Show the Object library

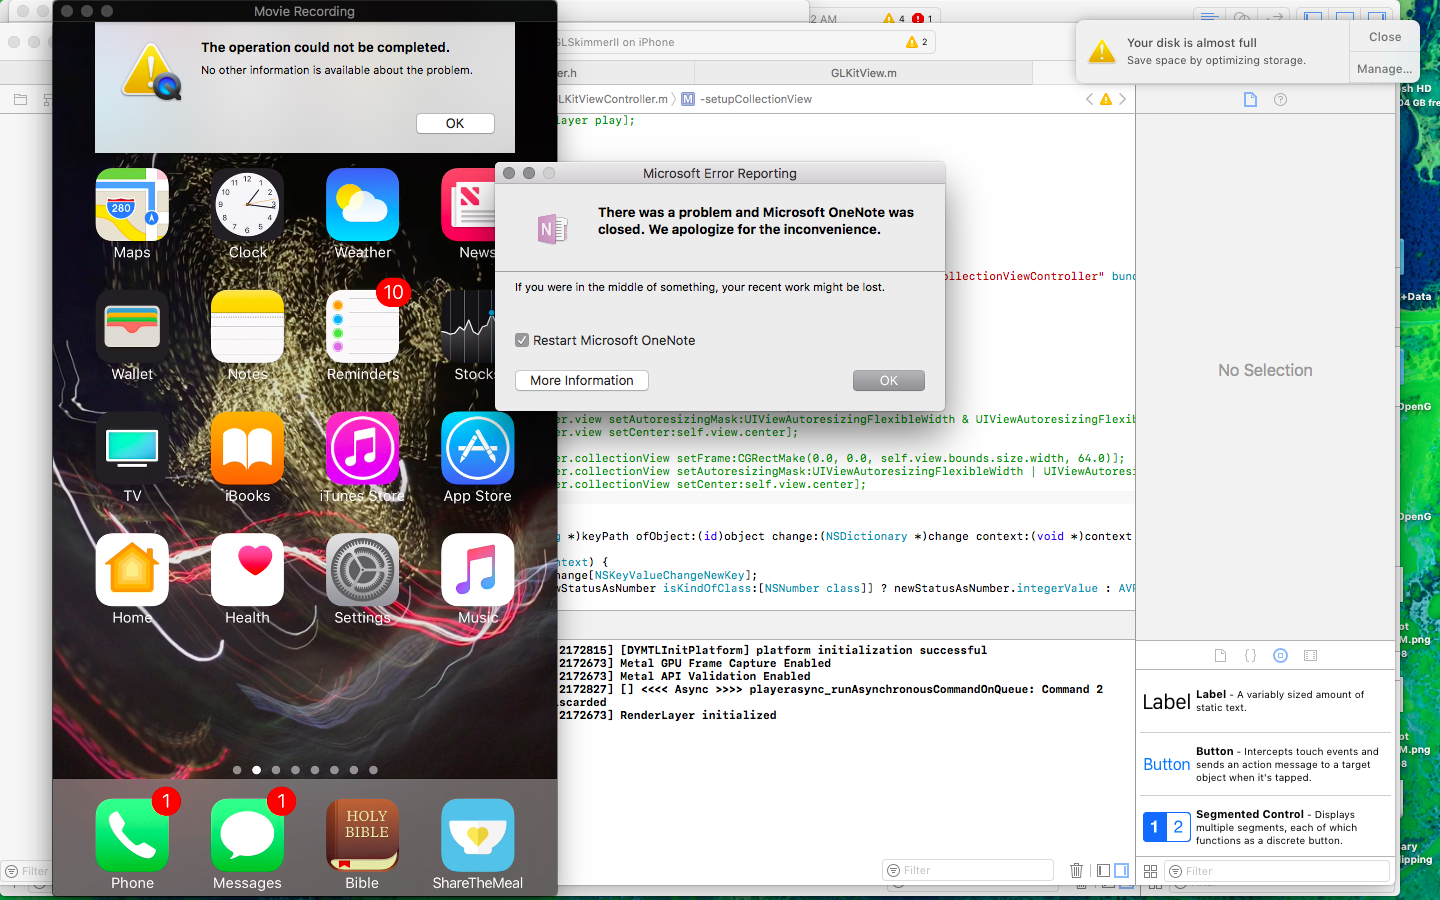(1280, 656)
